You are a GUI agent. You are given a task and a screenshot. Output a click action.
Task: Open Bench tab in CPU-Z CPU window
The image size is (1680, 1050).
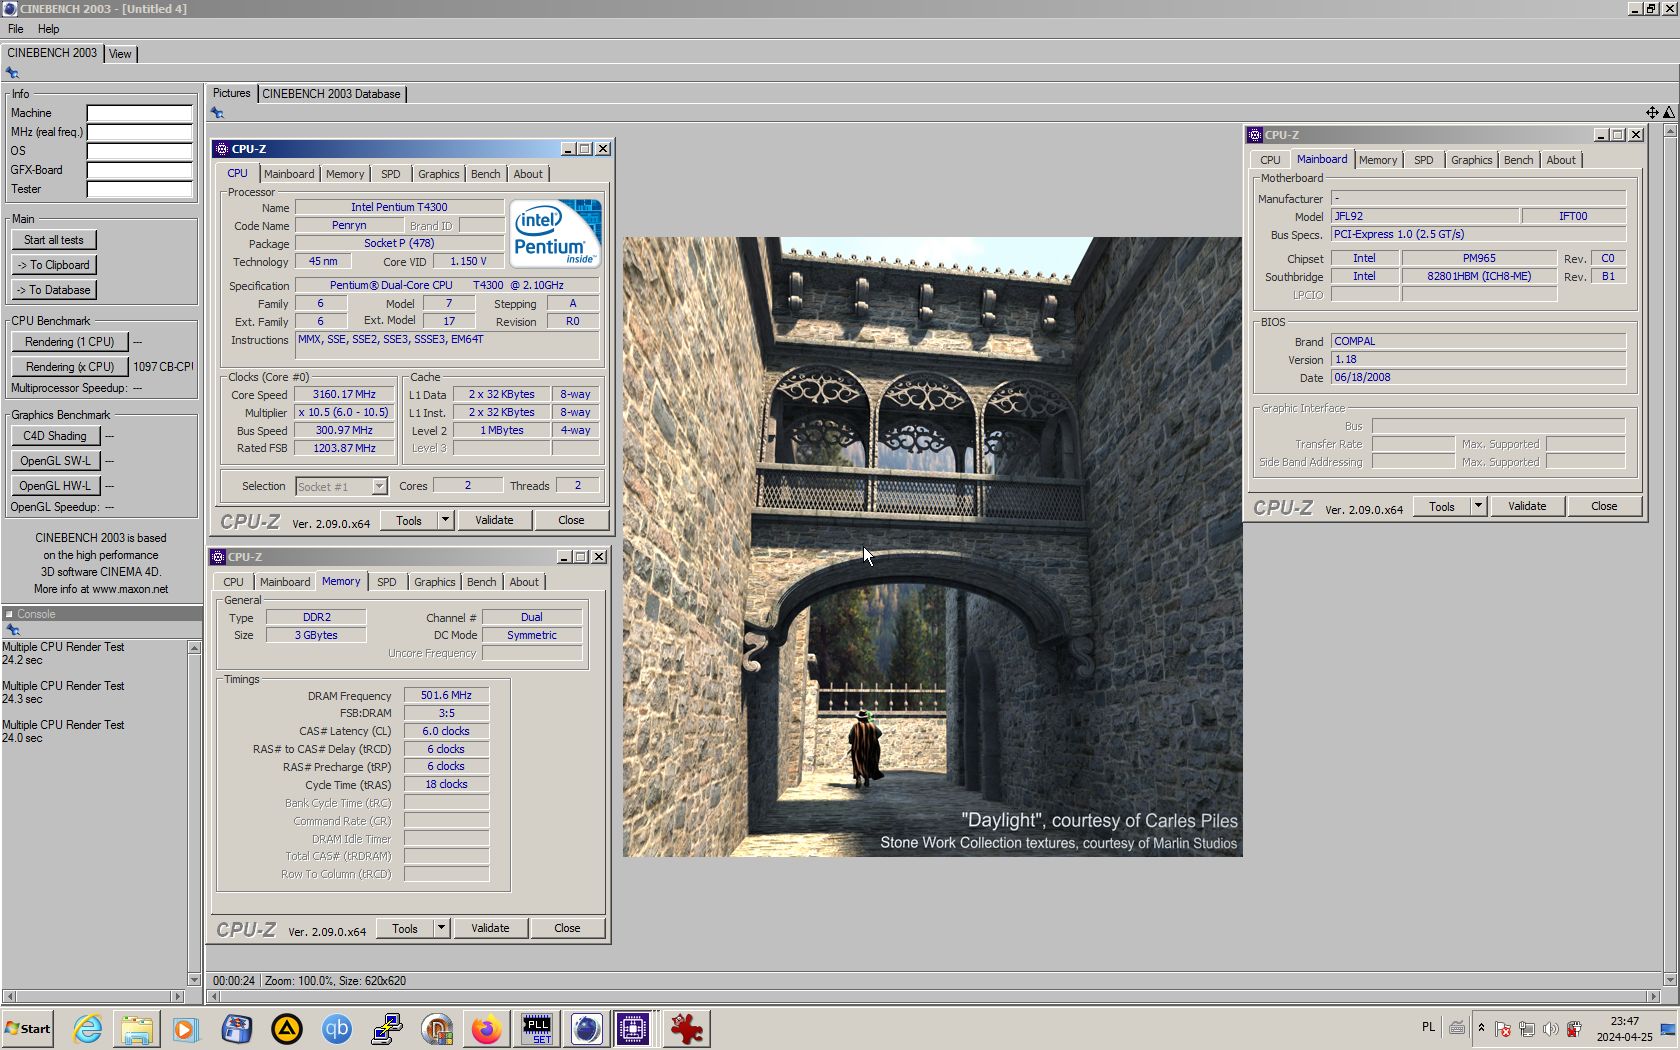(485, 174)
